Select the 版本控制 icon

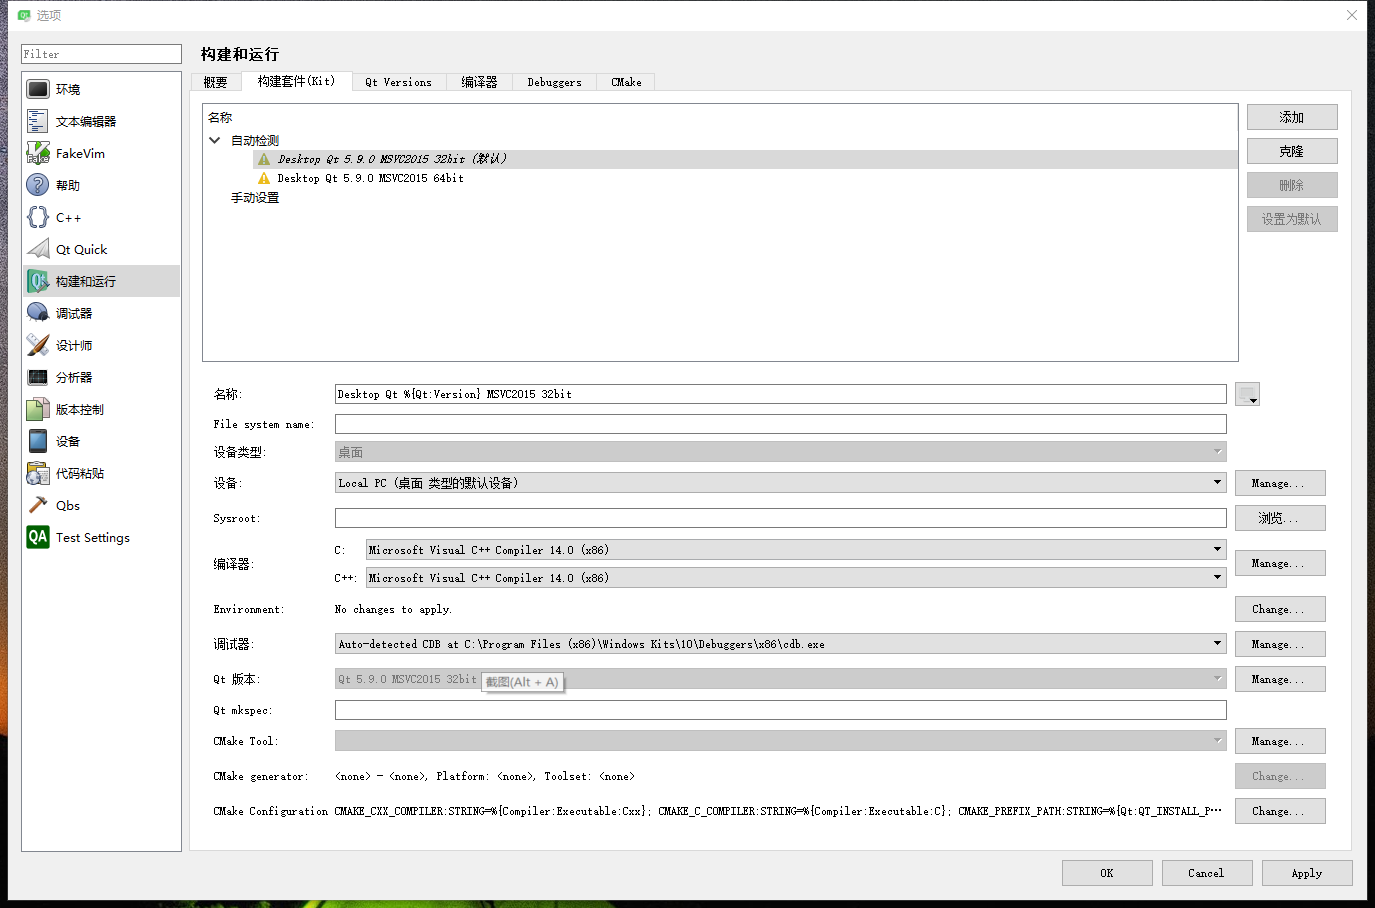[38, 409]
